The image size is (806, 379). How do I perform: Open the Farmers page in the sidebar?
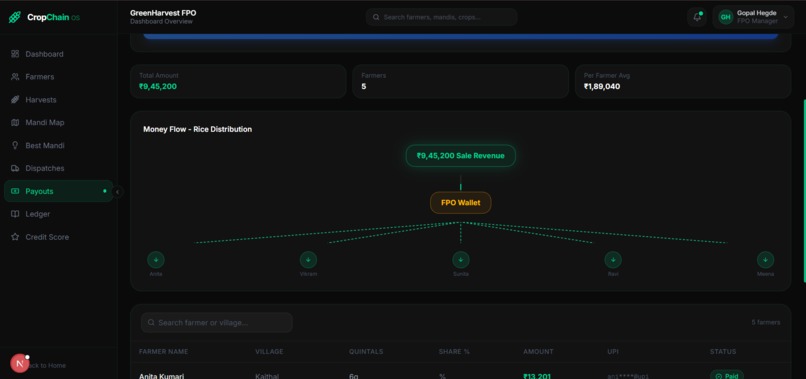tap(59, 77)
